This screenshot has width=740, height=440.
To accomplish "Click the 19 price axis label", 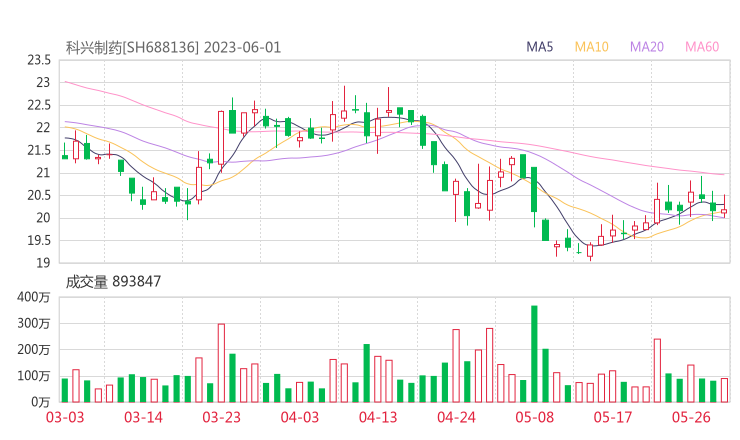I will [43, 263].
